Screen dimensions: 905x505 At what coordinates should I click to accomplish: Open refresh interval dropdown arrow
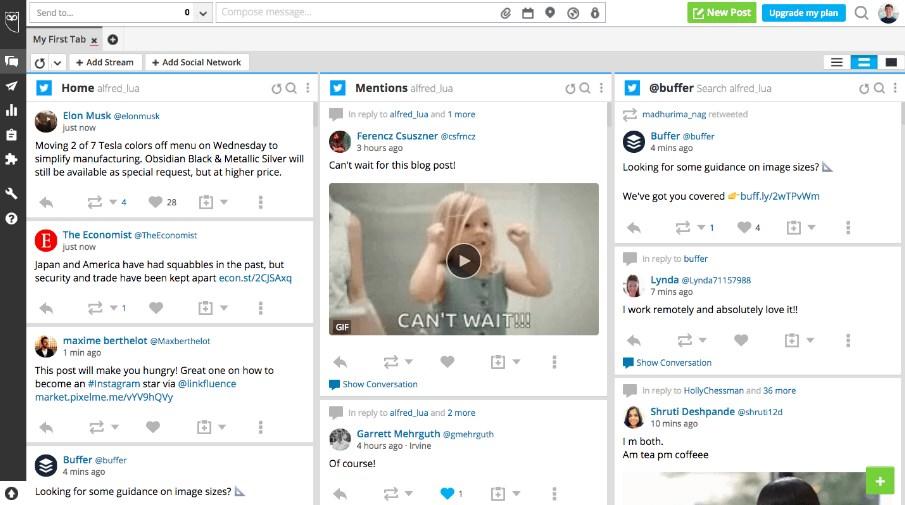(x=57, y=62)
